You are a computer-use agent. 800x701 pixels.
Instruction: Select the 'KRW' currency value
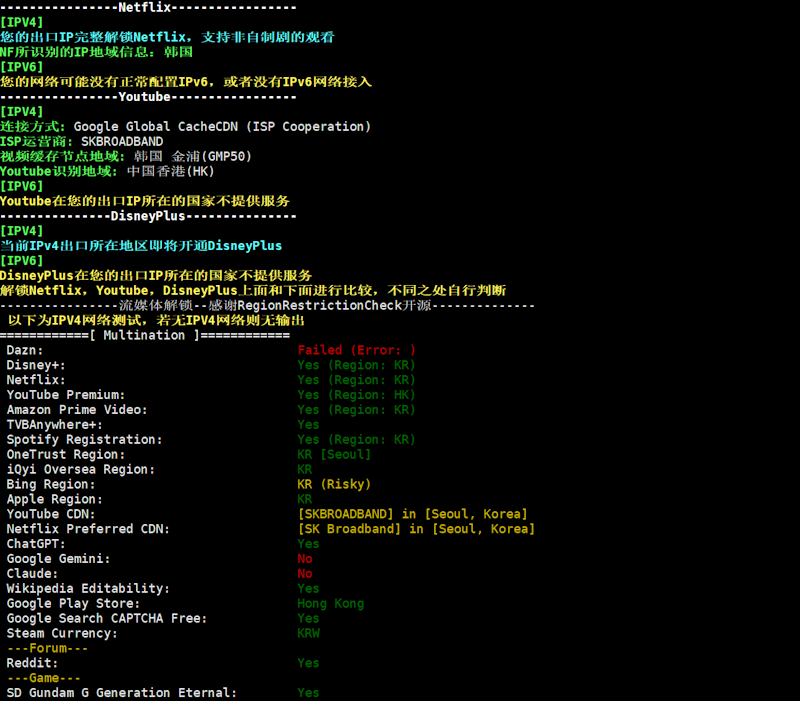pyautogui.click(x=309, y=633)
